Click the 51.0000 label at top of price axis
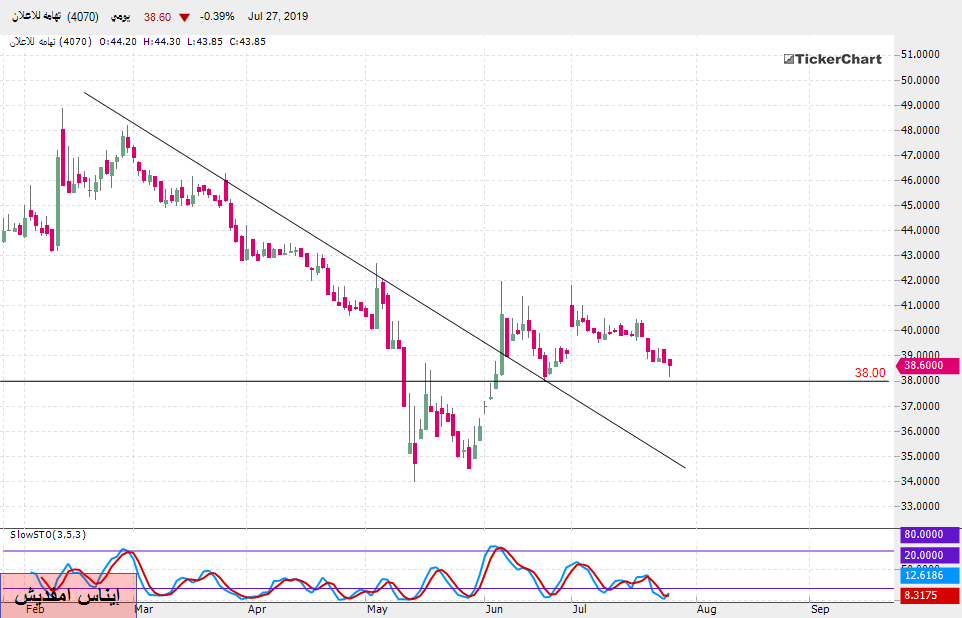This screenshot has height=618, width=962. point(919,54)
